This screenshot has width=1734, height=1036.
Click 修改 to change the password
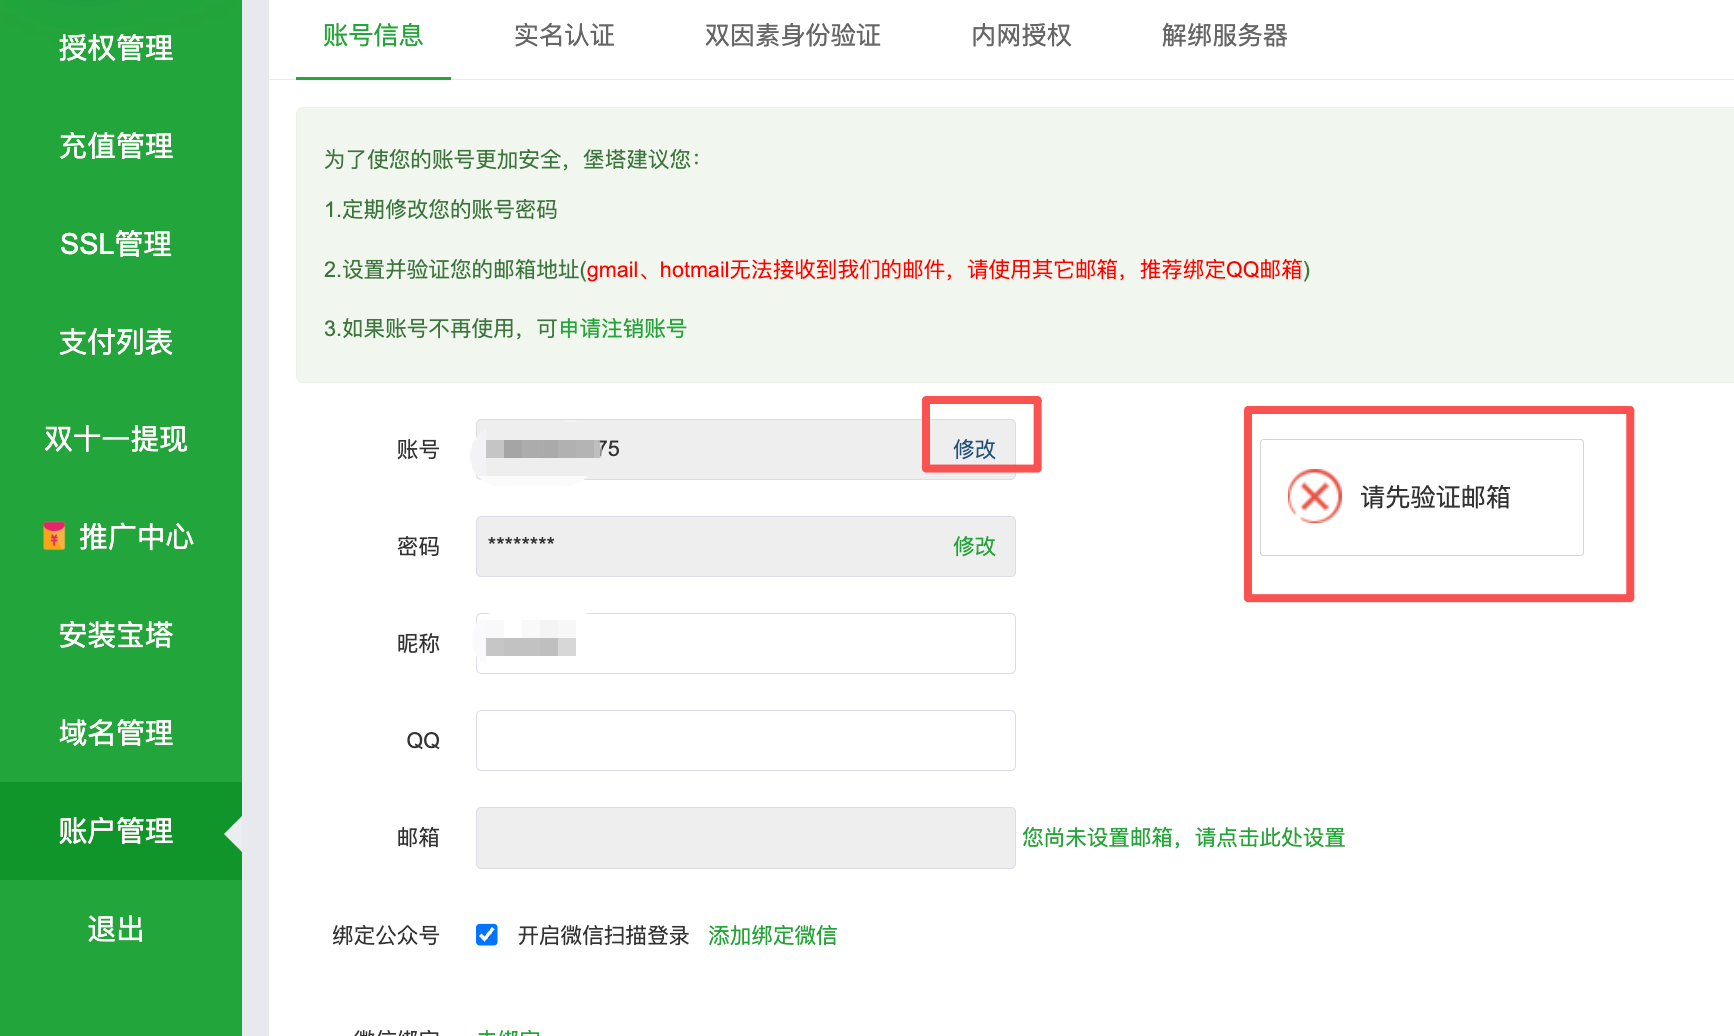pyautogui.click(x=974, y=547)
